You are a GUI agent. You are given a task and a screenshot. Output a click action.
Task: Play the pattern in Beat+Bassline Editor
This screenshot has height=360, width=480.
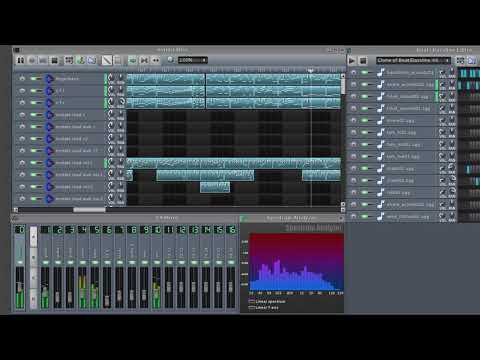pos(352,61)
